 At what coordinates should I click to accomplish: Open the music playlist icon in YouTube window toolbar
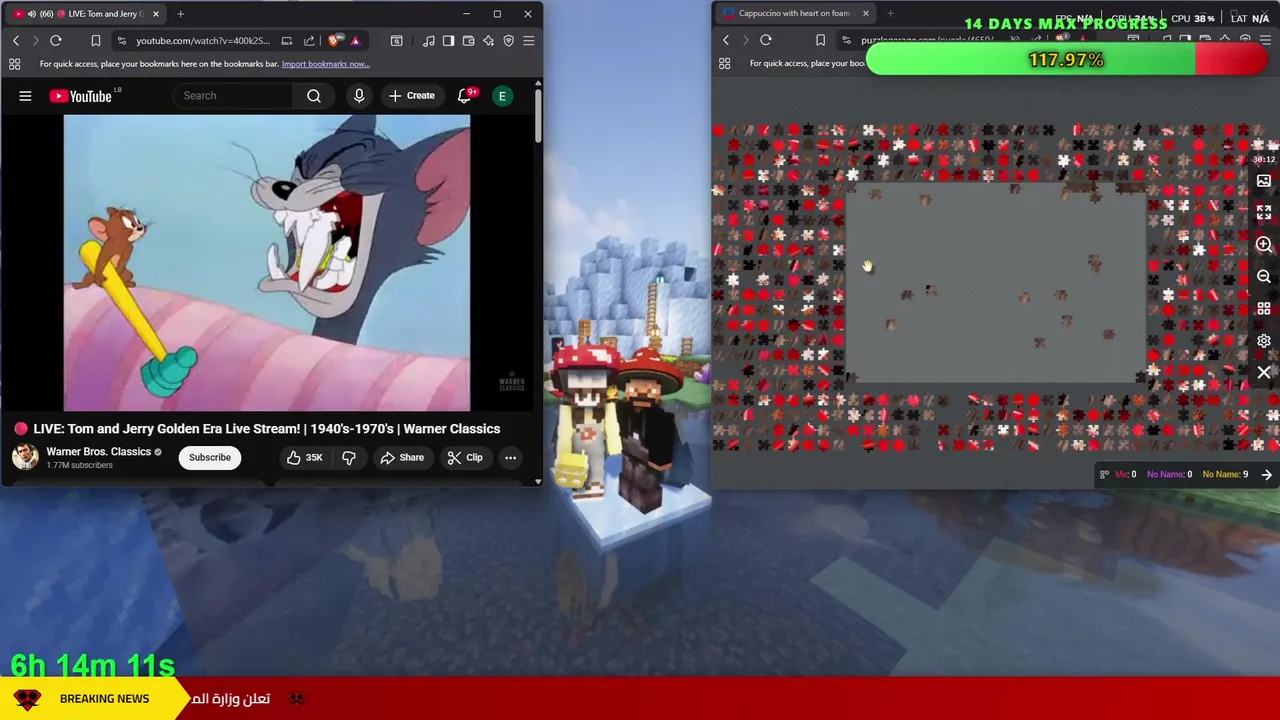(429, 41)
